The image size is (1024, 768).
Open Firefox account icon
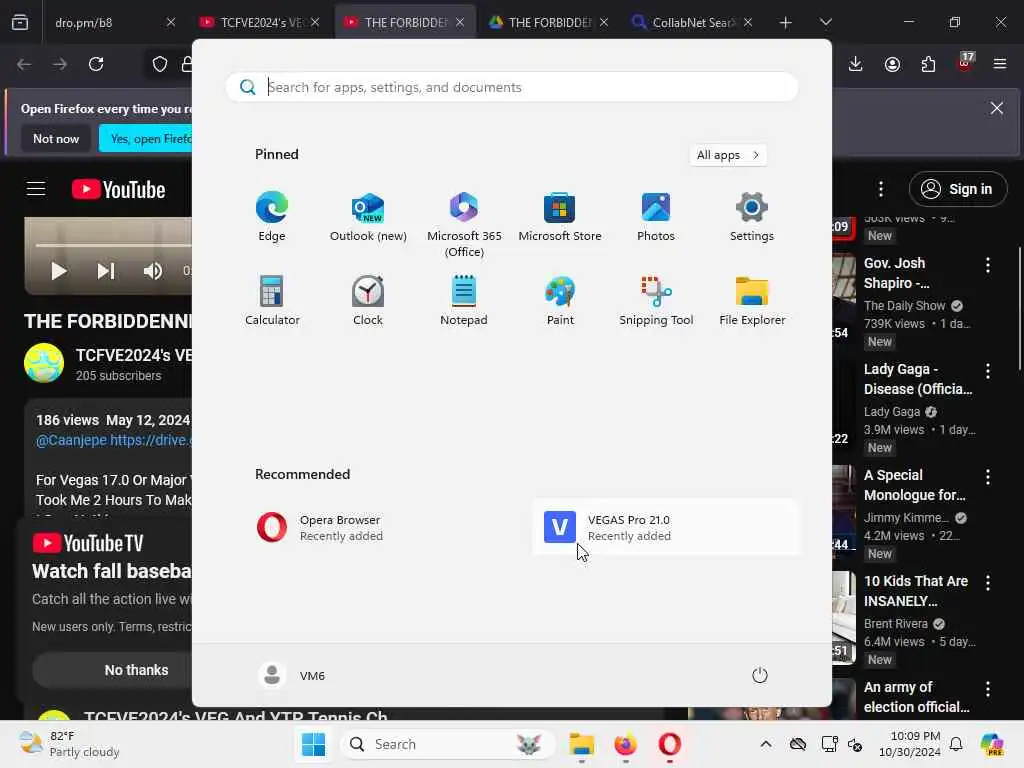click(892, 64)
